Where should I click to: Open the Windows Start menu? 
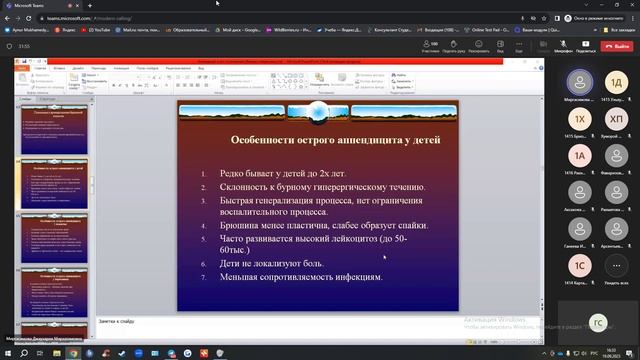coord(8,353)
